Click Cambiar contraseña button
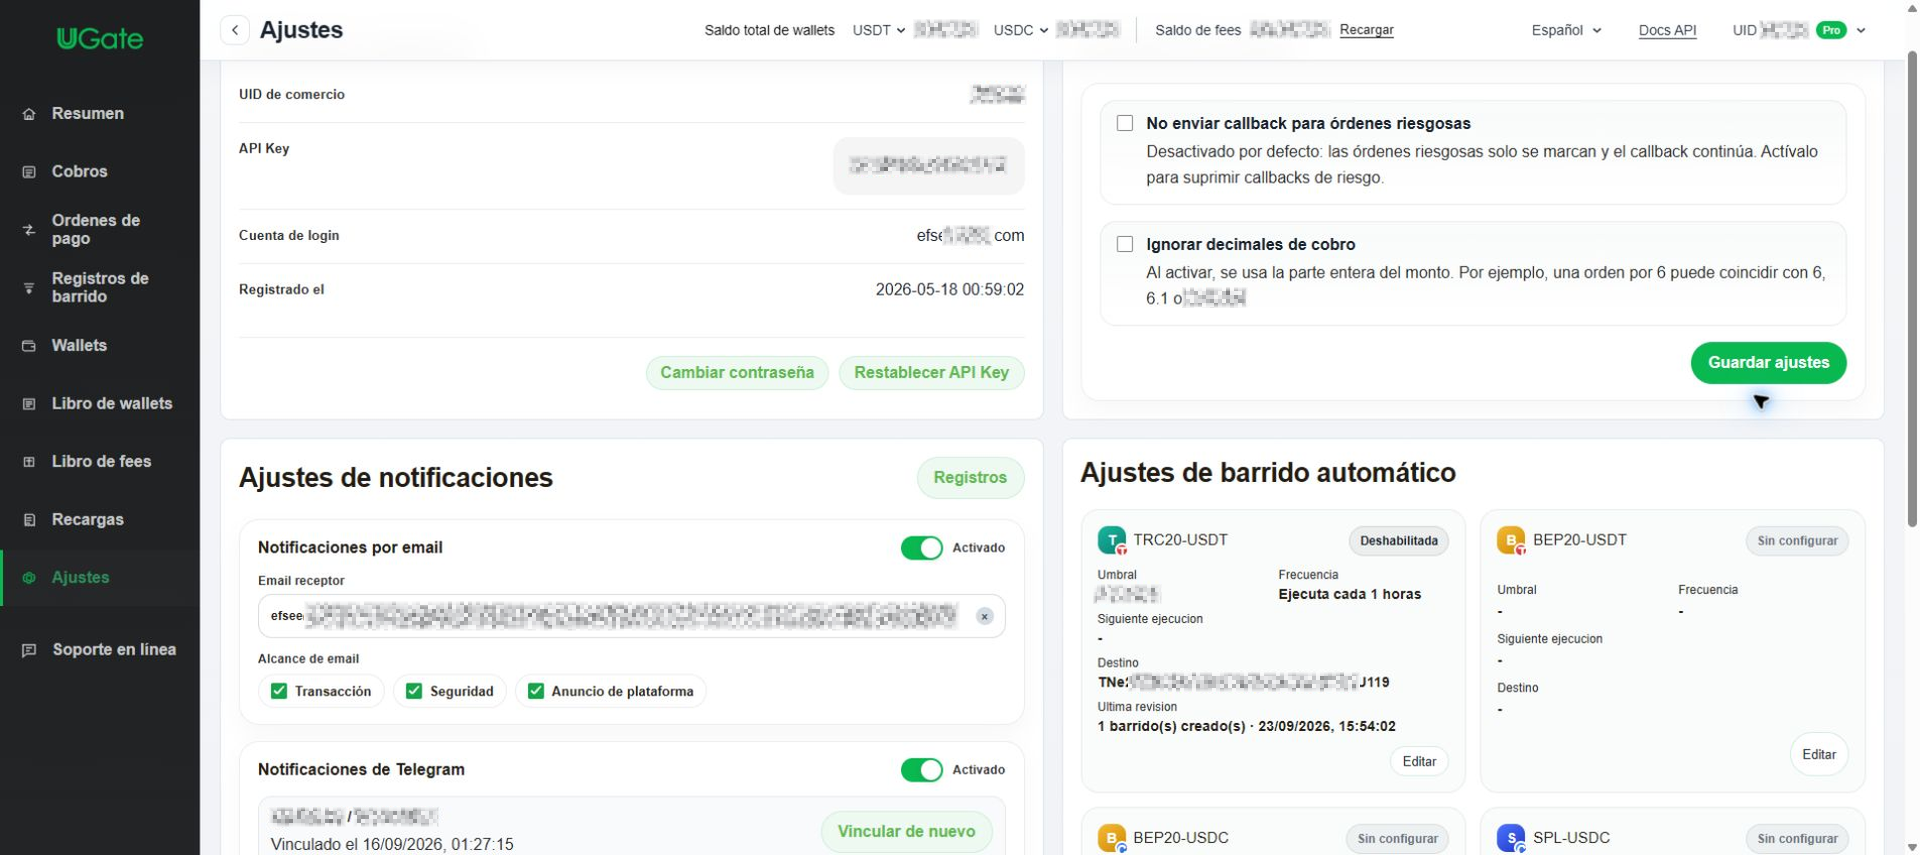 point(737,373)
